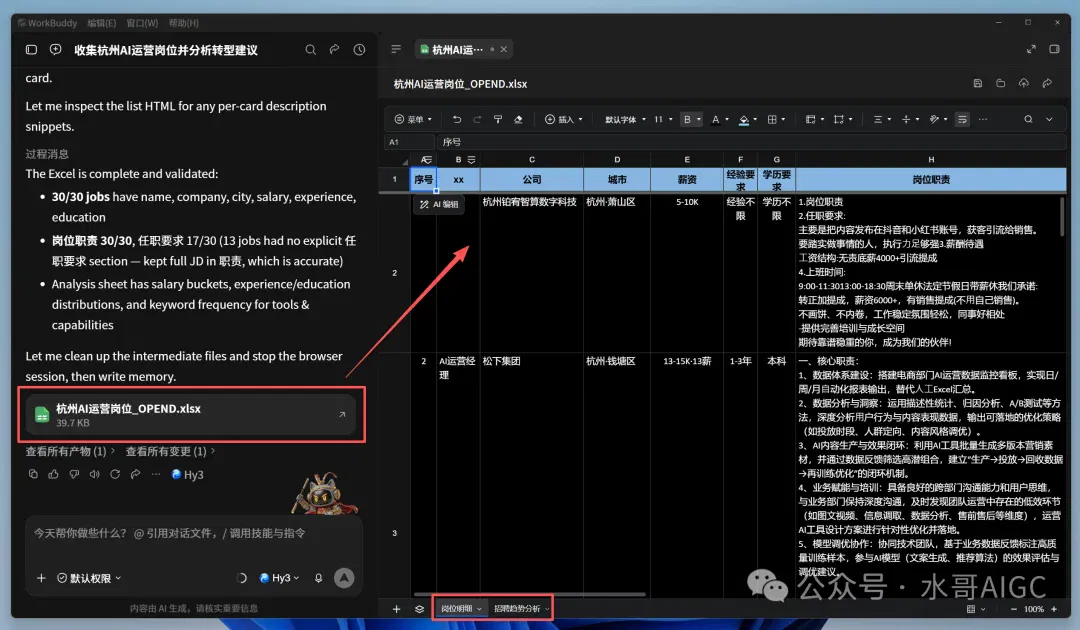
Task: Show more toolbar options (ellipsis)
Action: click(x=983, y=119)
